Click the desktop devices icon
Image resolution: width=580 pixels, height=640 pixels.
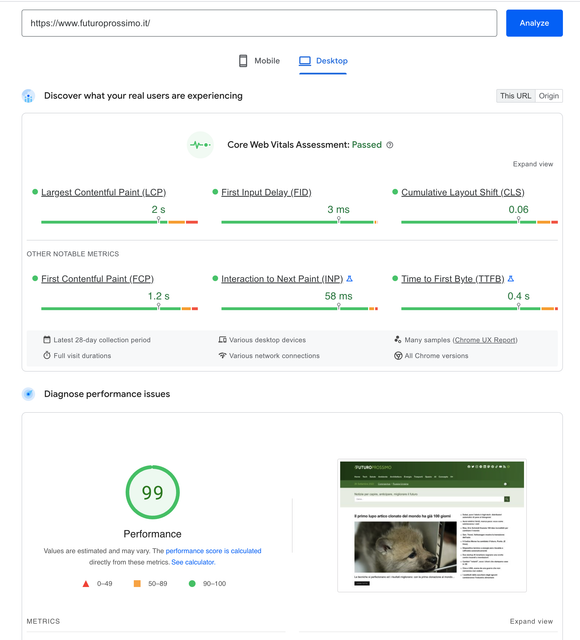(222, 340)
